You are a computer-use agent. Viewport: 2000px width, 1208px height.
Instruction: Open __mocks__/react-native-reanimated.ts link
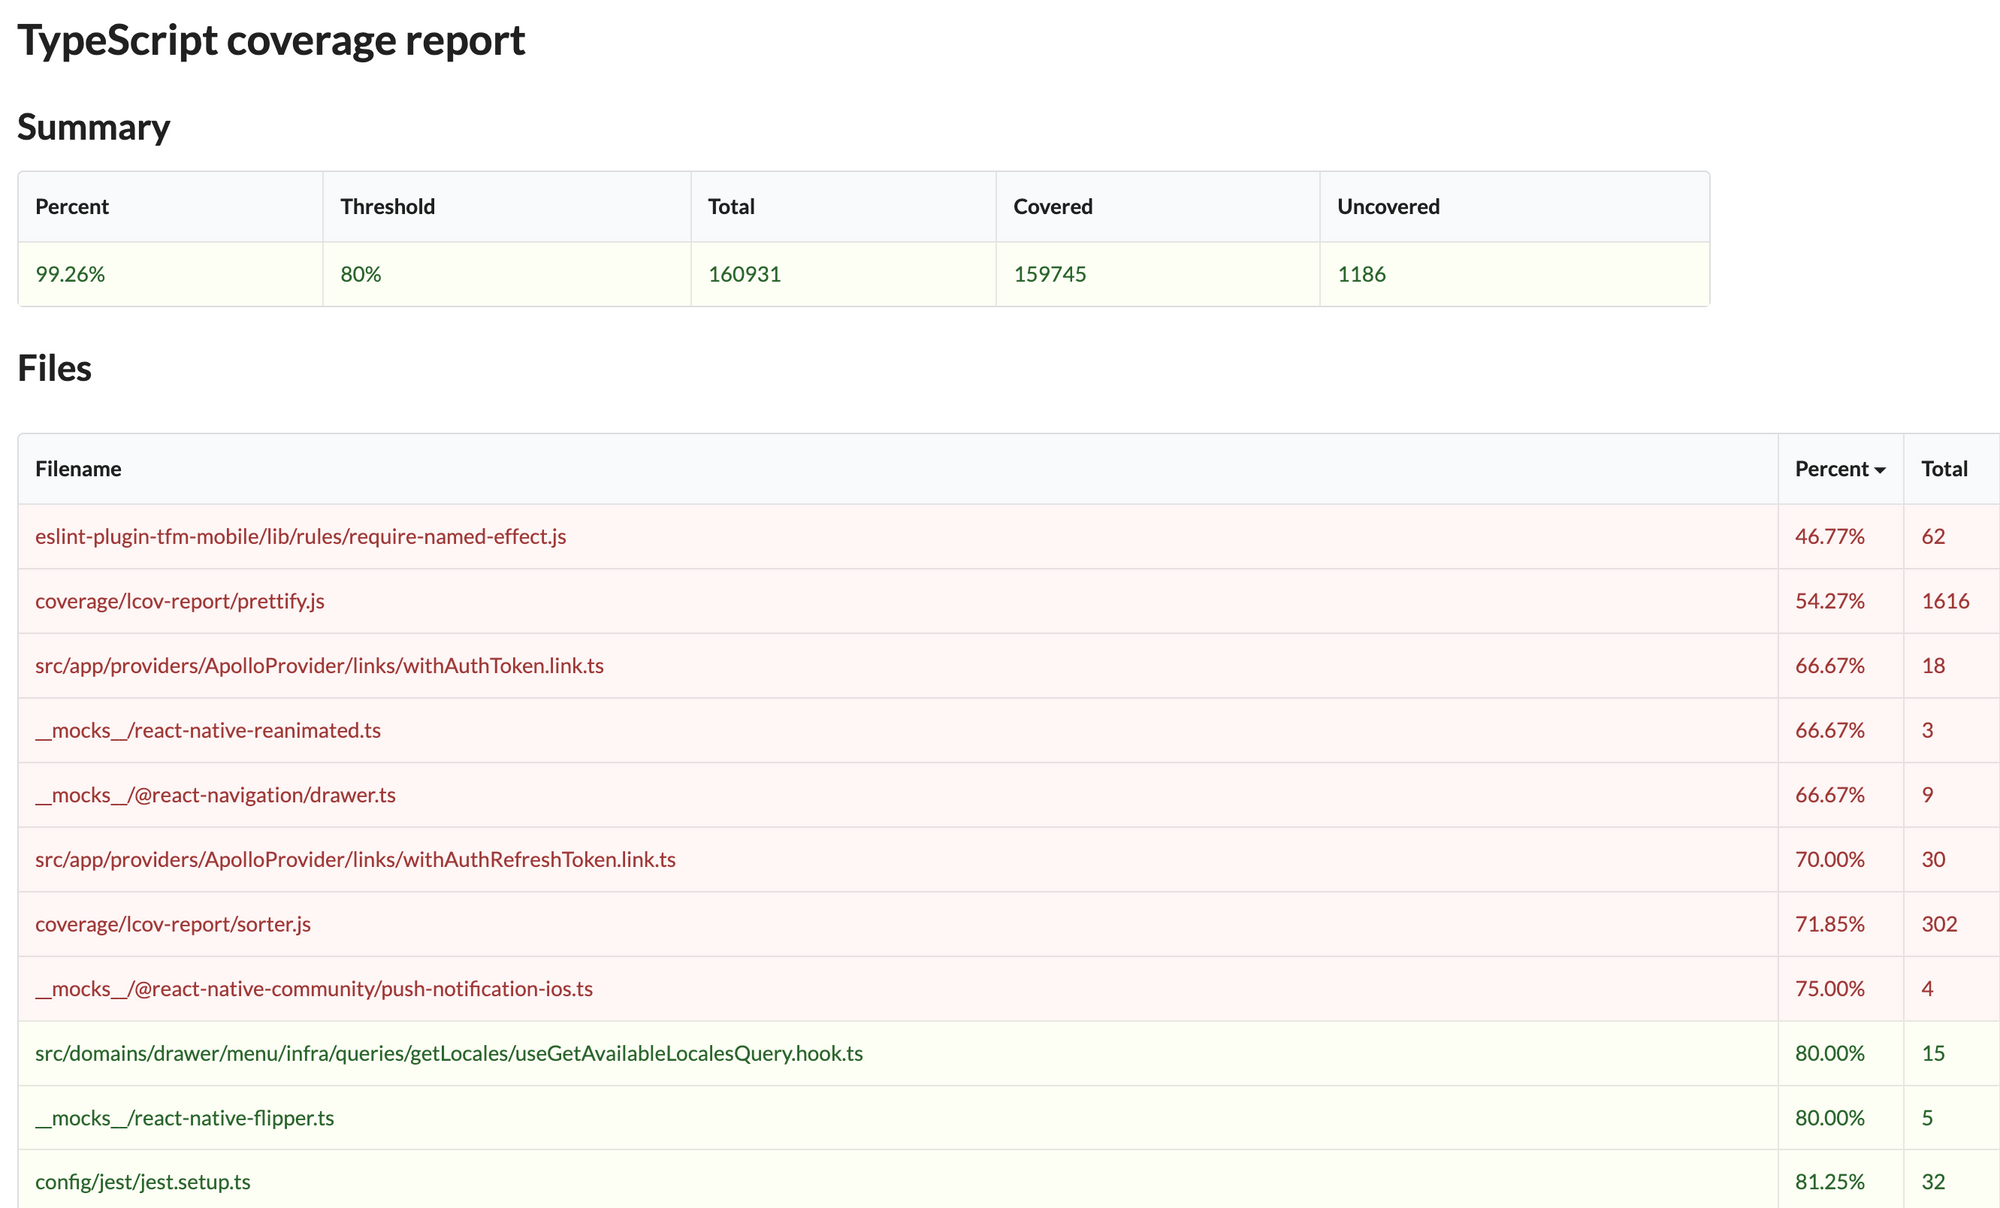(208, 731)
